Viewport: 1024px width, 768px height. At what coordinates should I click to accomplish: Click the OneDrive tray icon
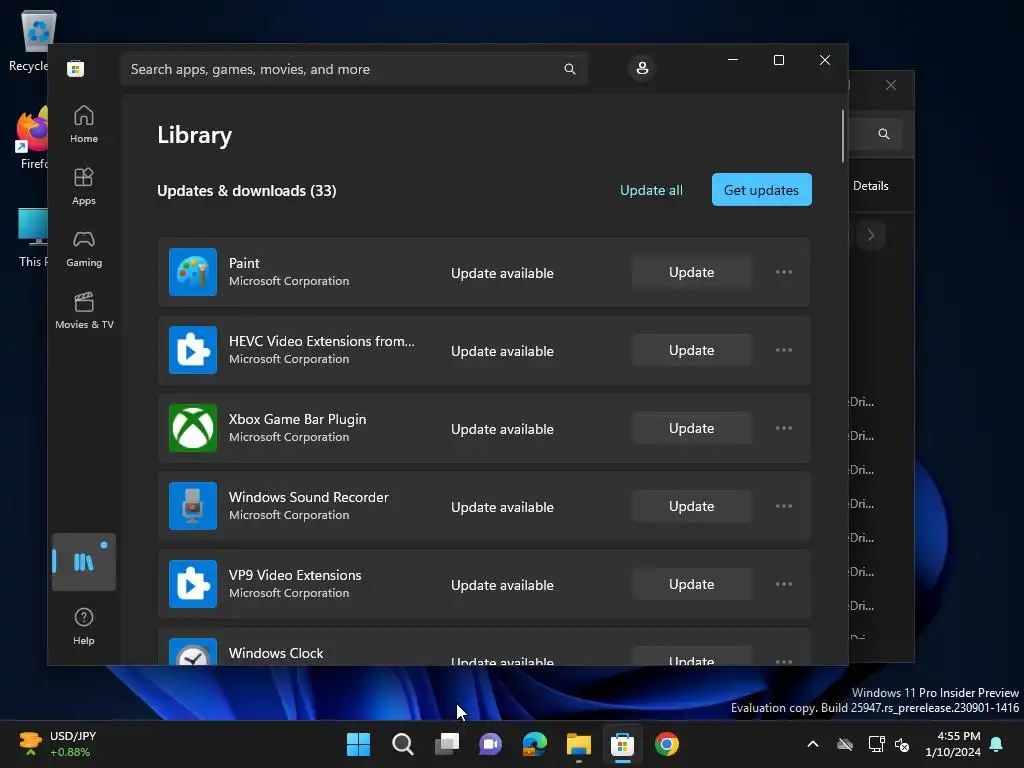[x=845, y=744]
